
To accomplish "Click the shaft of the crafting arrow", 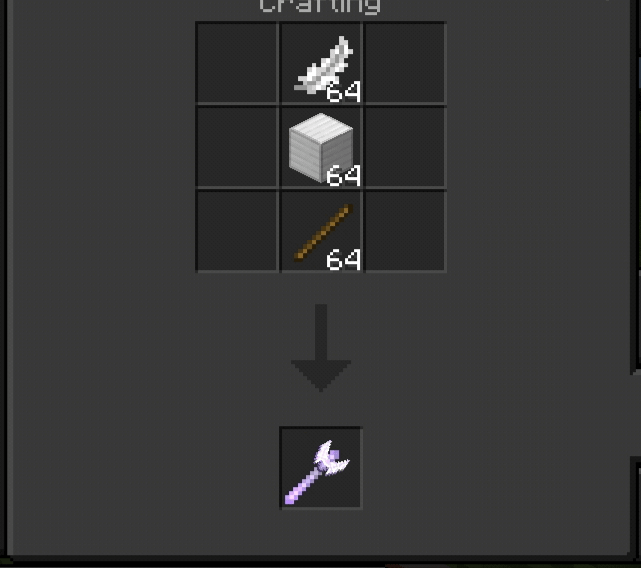I will pyautogui.click(x=321, y=332).
